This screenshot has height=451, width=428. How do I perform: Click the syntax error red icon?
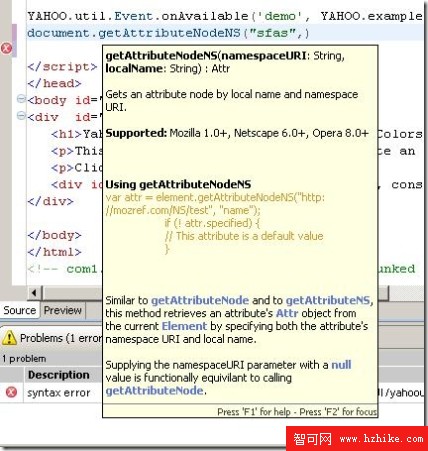pos(11,392)
